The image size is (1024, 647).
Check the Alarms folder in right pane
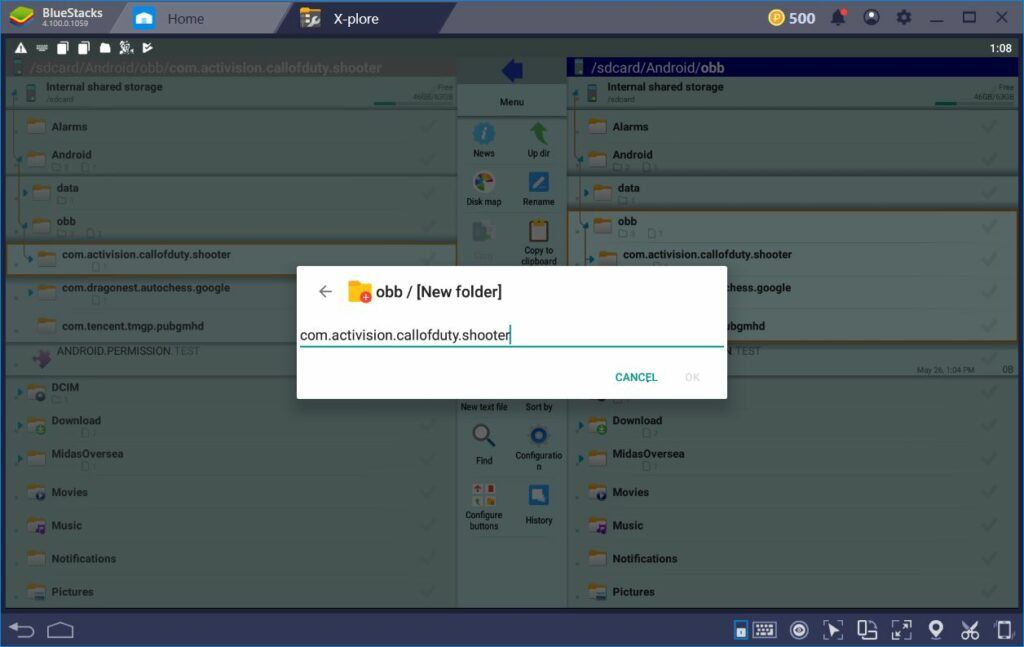989,127
